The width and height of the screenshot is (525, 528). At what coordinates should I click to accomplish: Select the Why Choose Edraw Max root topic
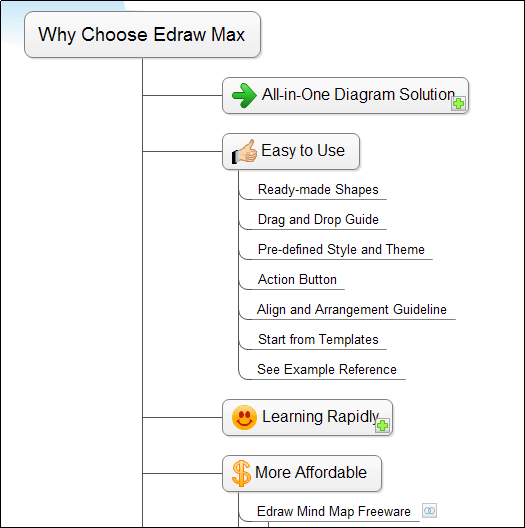[142, 35]
